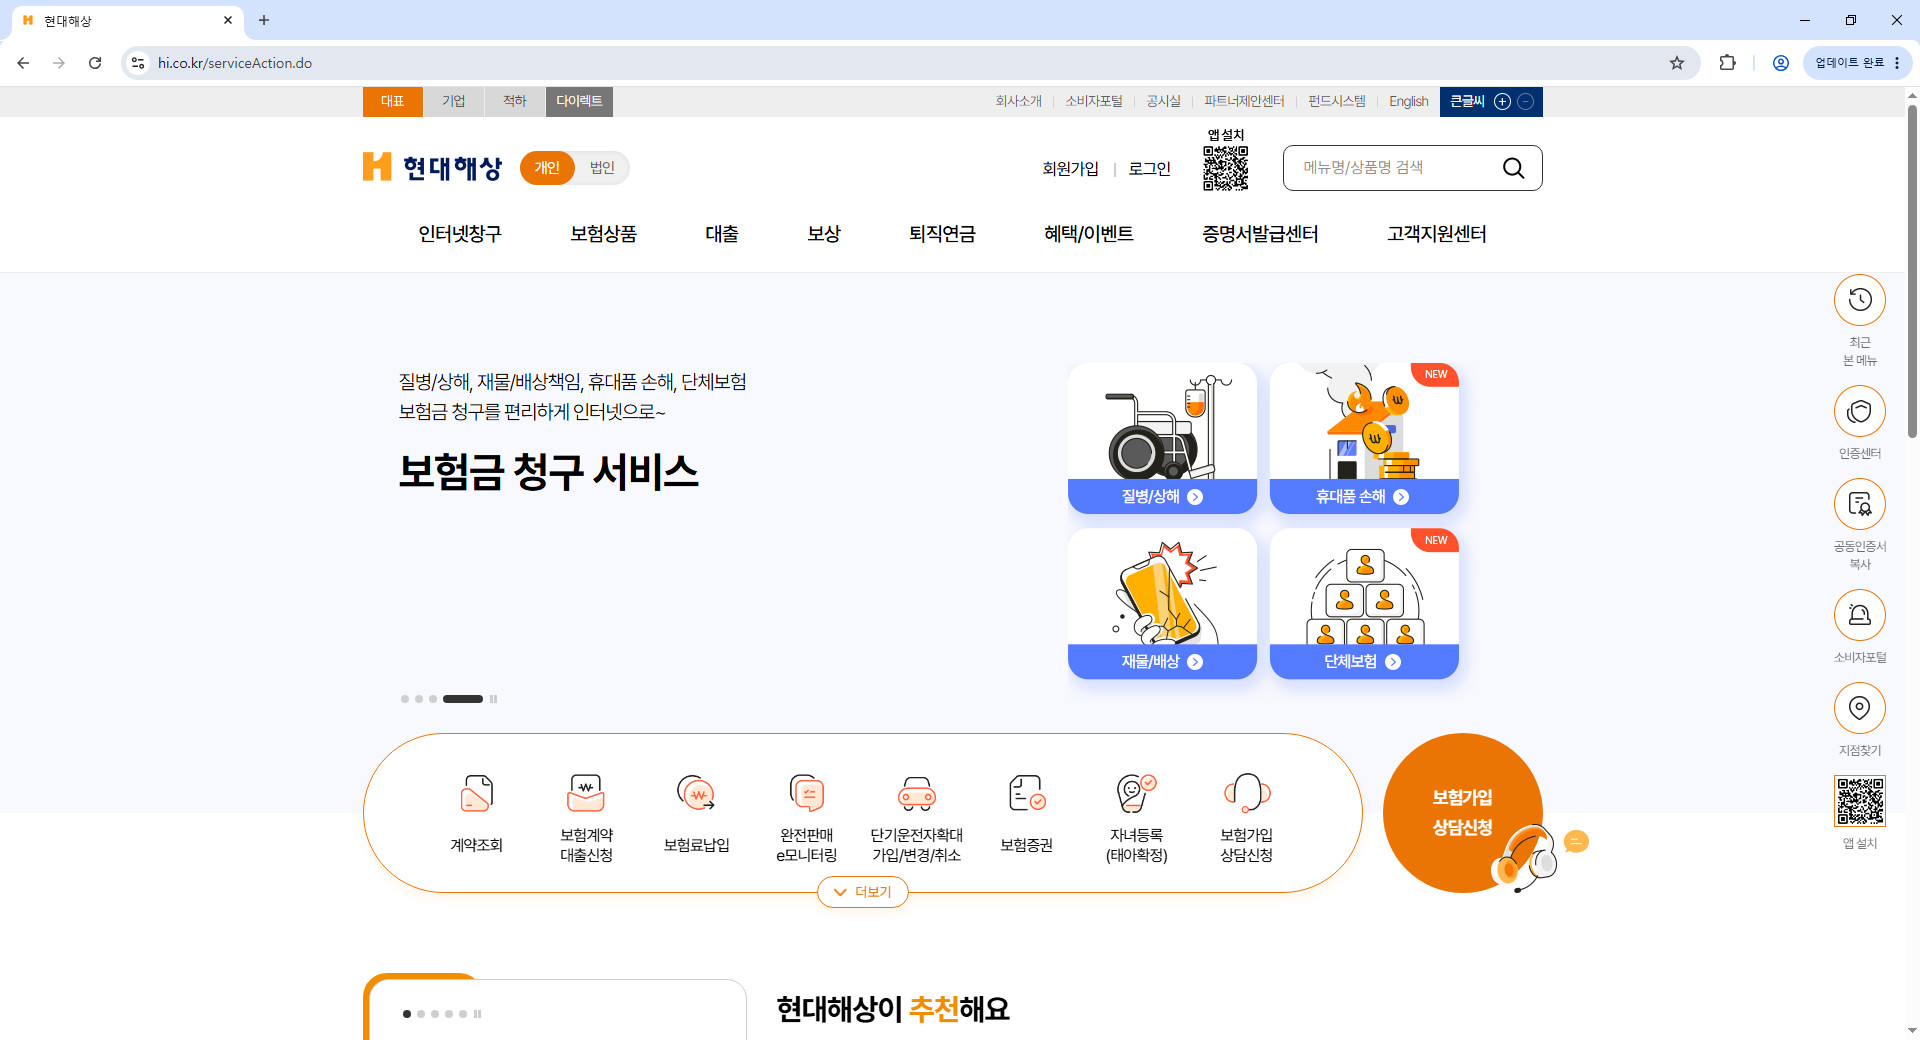Image resolution: width=1920 pixels, height=1040 pixels.
Task: Click the 로그인 link
Action: tap(1149, 169)
